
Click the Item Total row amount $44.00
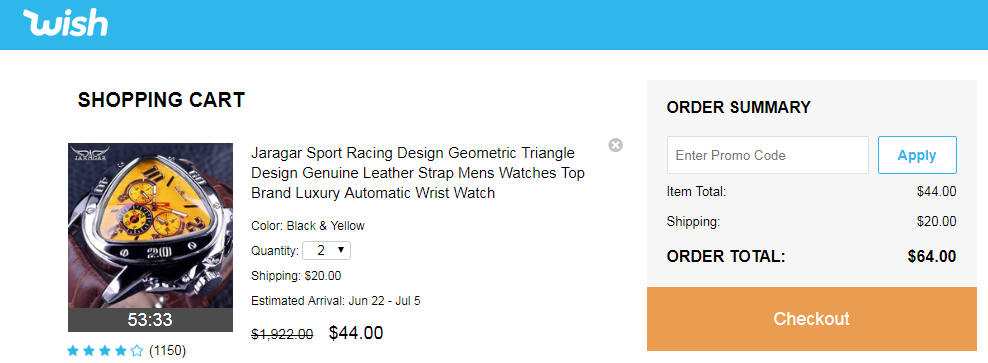[x=937, y=192]
